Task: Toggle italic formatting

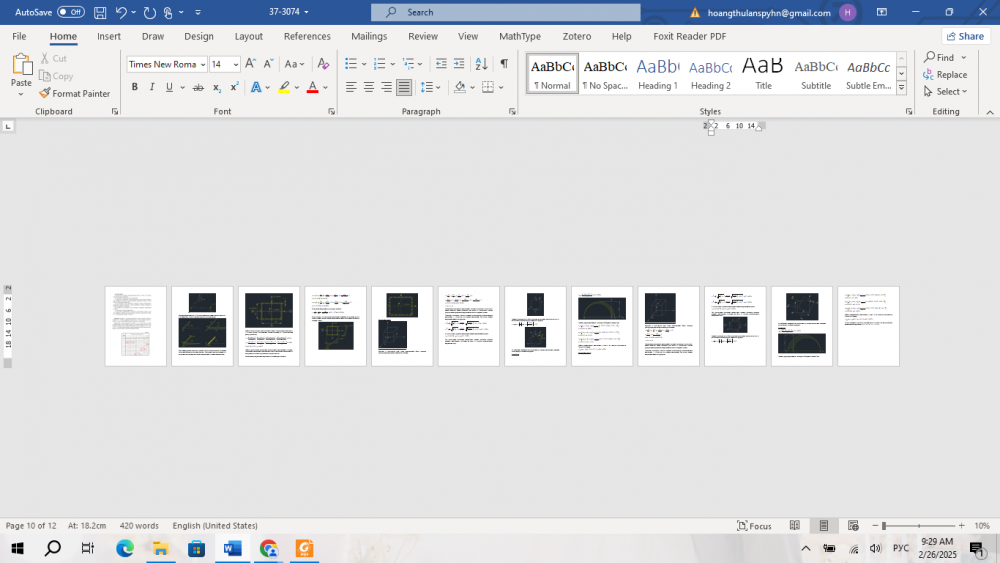Action: (x=152, y=87)
